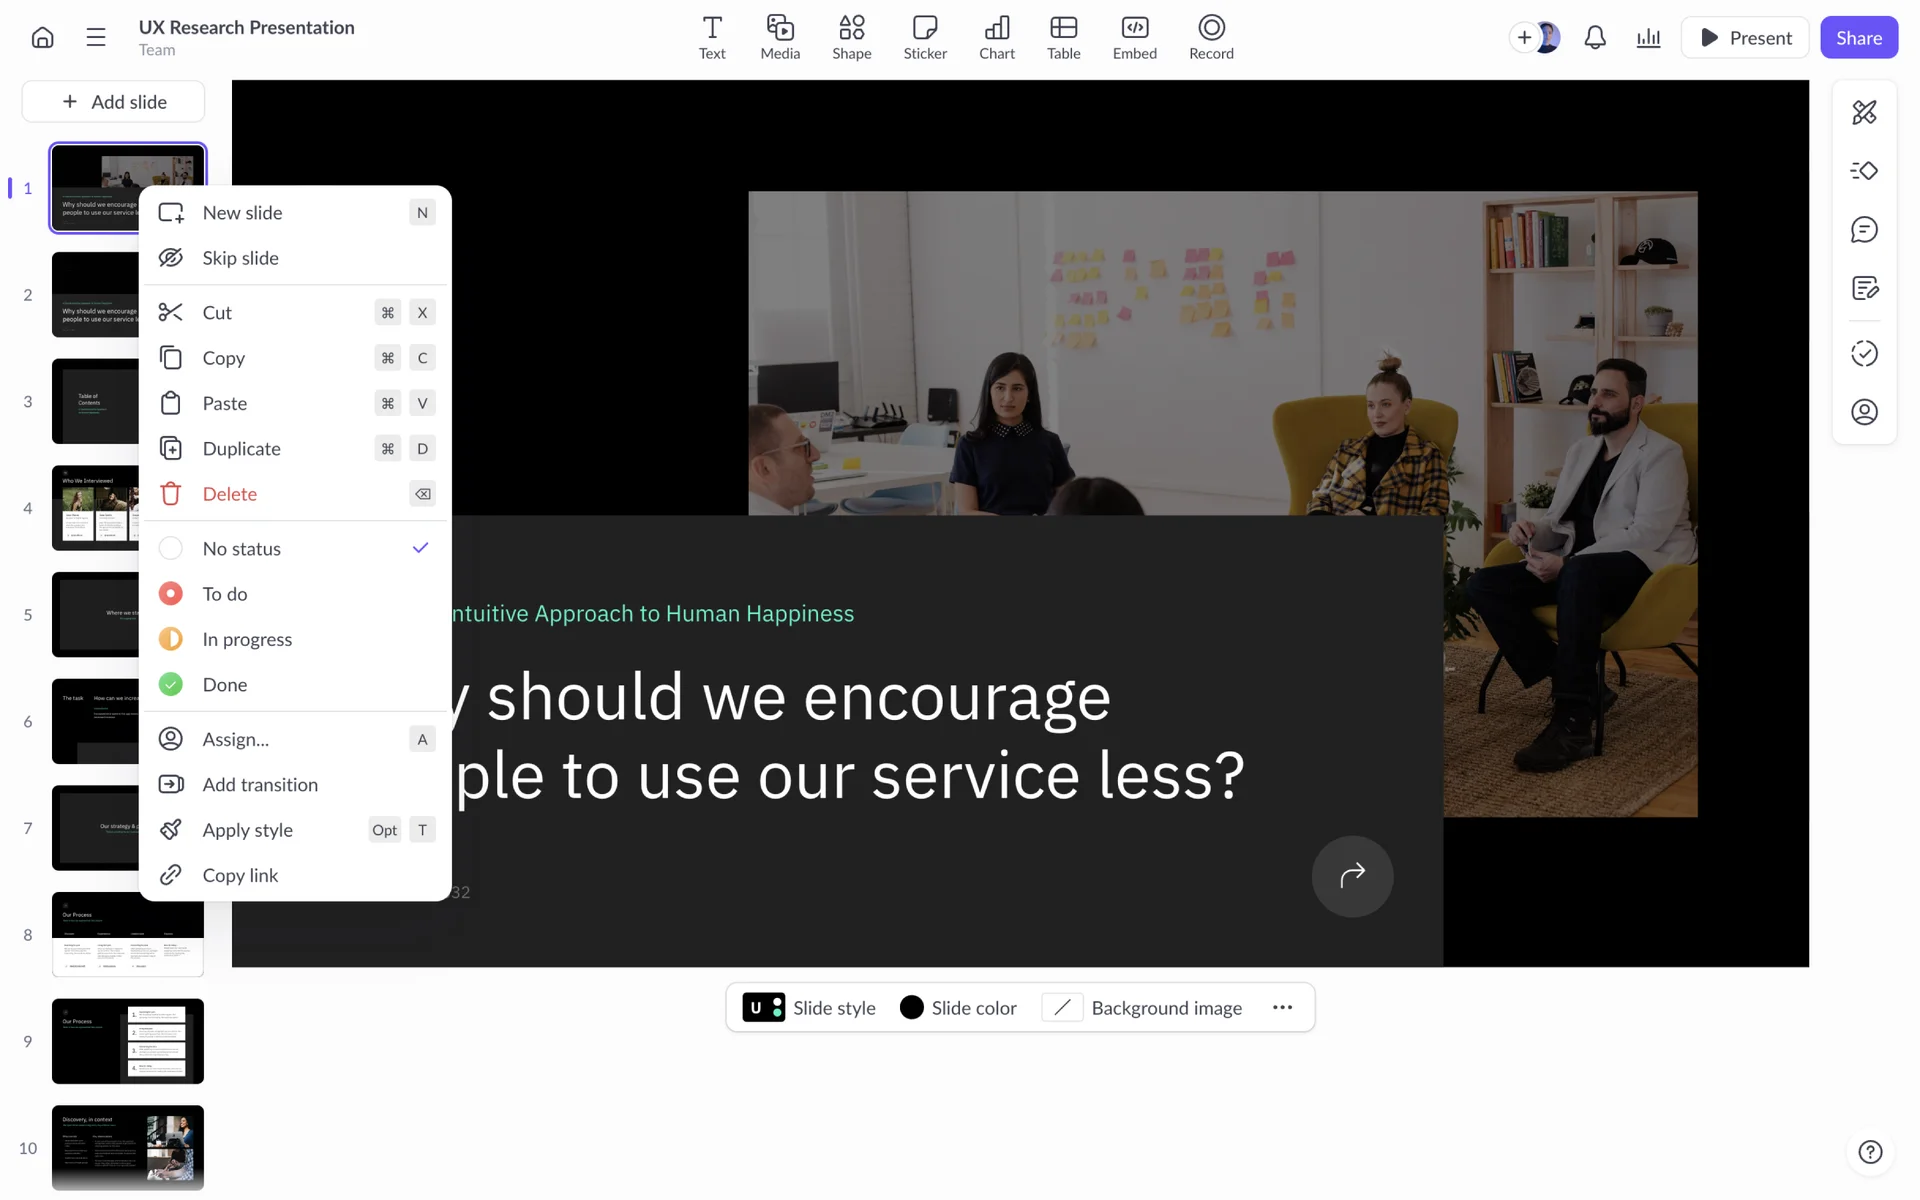This screenshot has height=1200, width=1920.
Task: Open the black Slide color swatch
Action: (911, 1008)
